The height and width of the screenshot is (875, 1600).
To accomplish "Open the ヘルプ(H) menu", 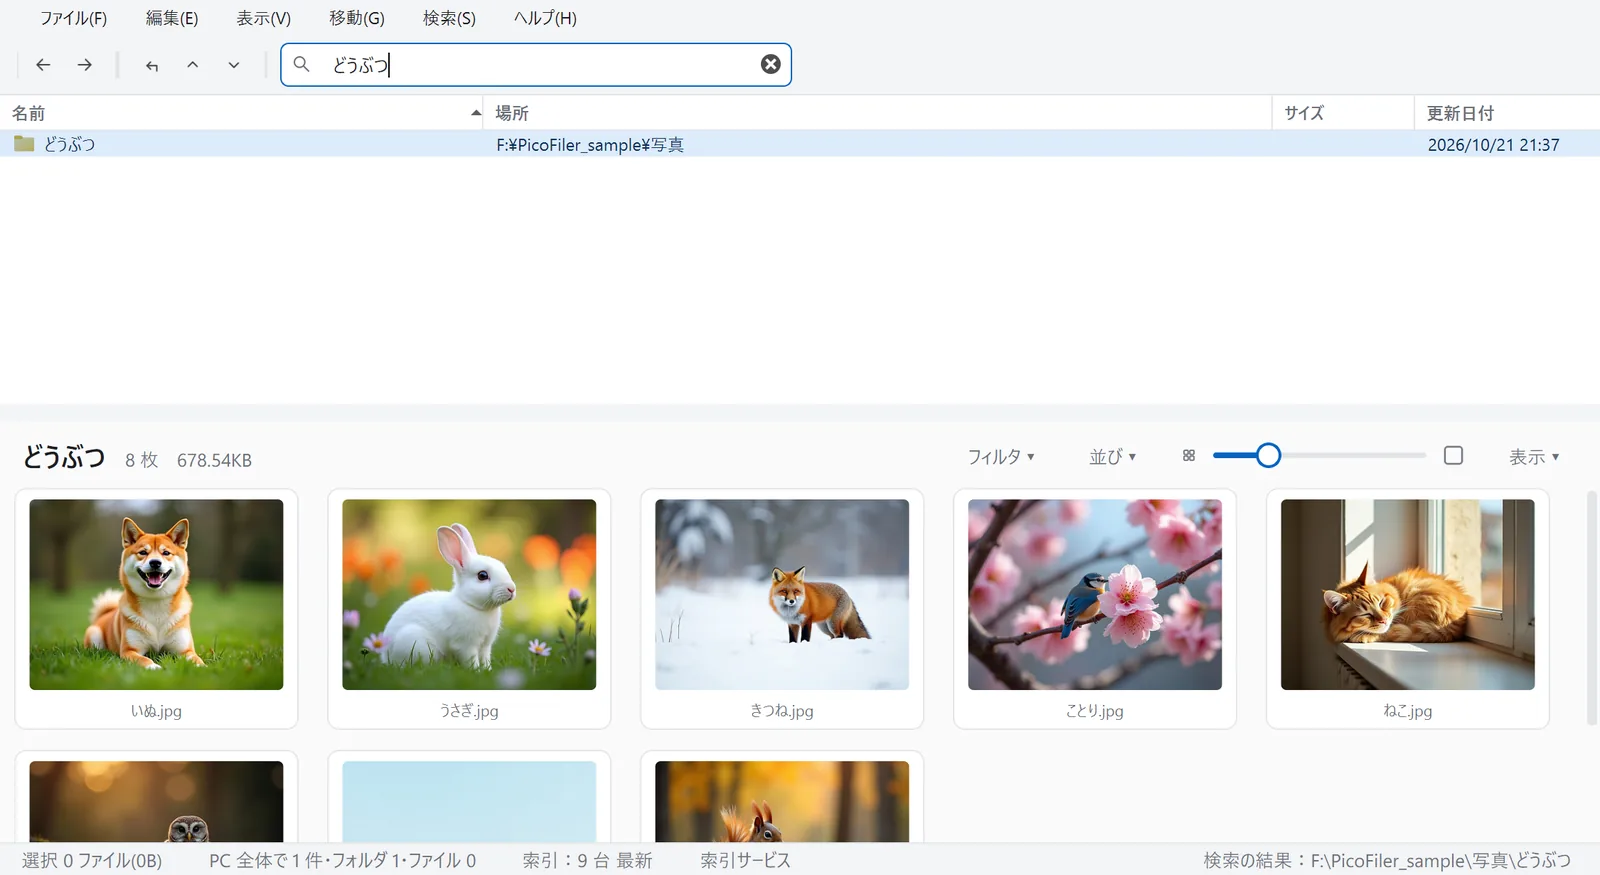I will 545,18.
